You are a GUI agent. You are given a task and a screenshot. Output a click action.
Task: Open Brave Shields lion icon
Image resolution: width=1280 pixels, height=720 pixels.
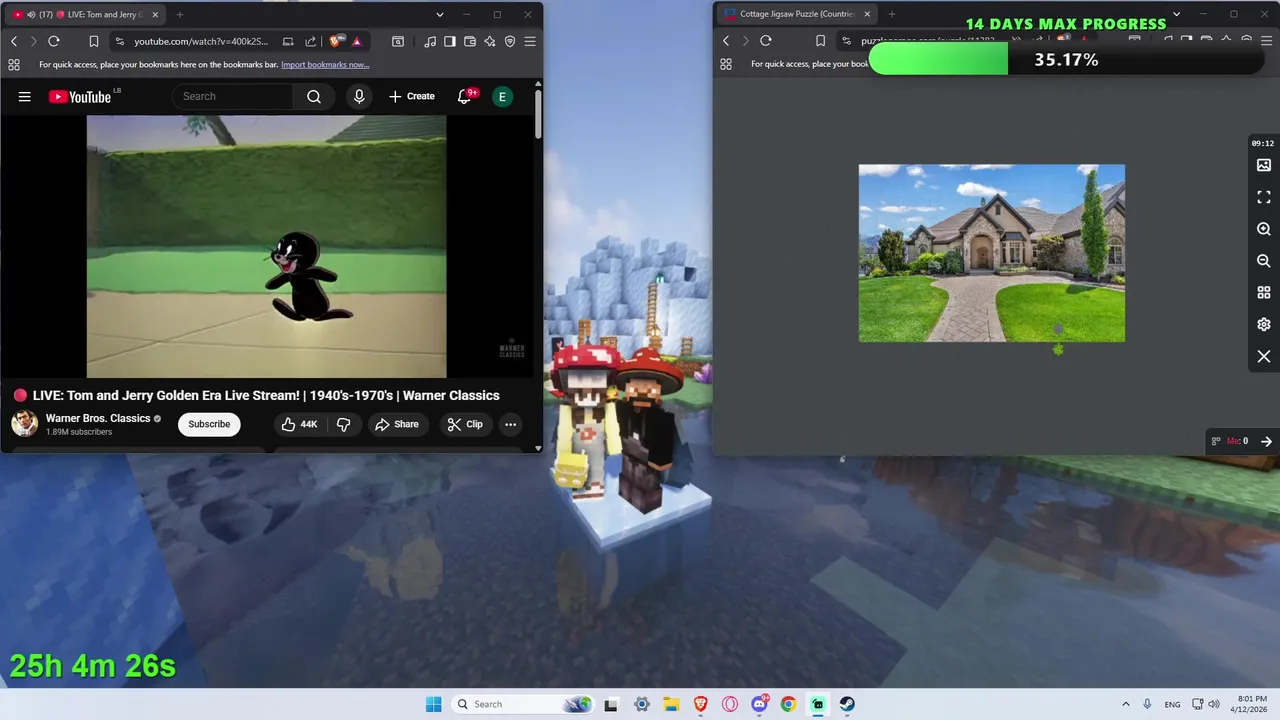(x=335, y=41)
